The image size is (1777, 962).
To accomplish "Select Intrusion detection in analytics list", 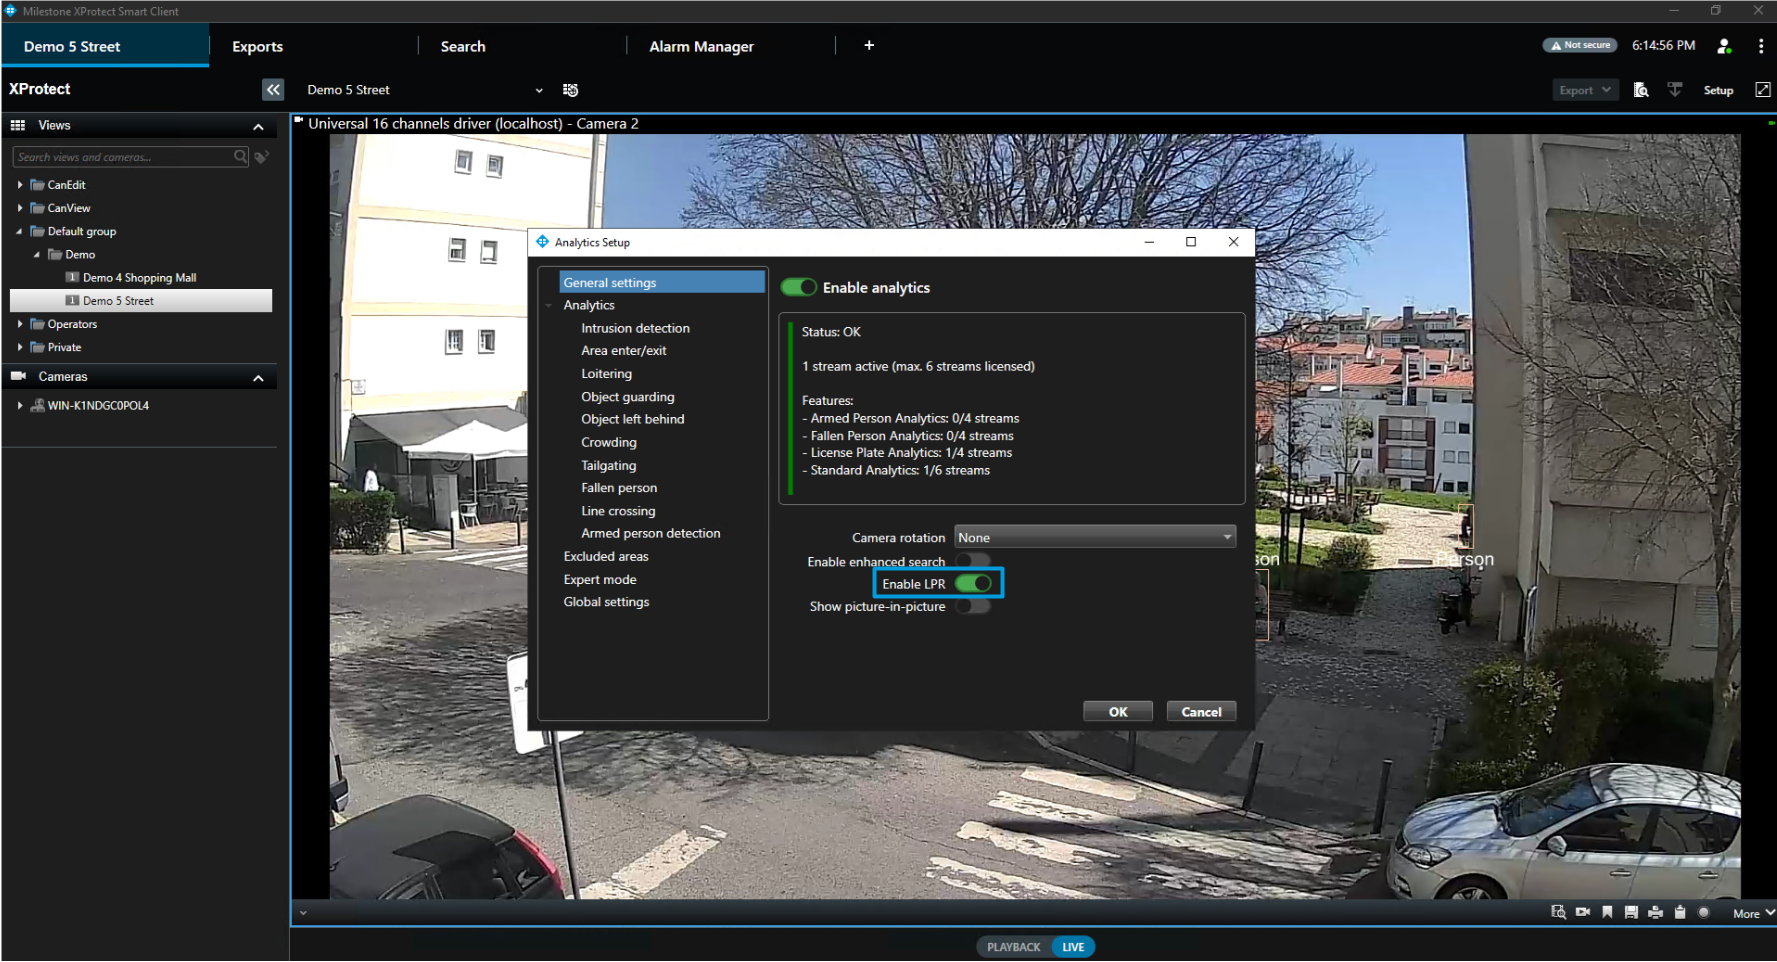I will 635,328.
